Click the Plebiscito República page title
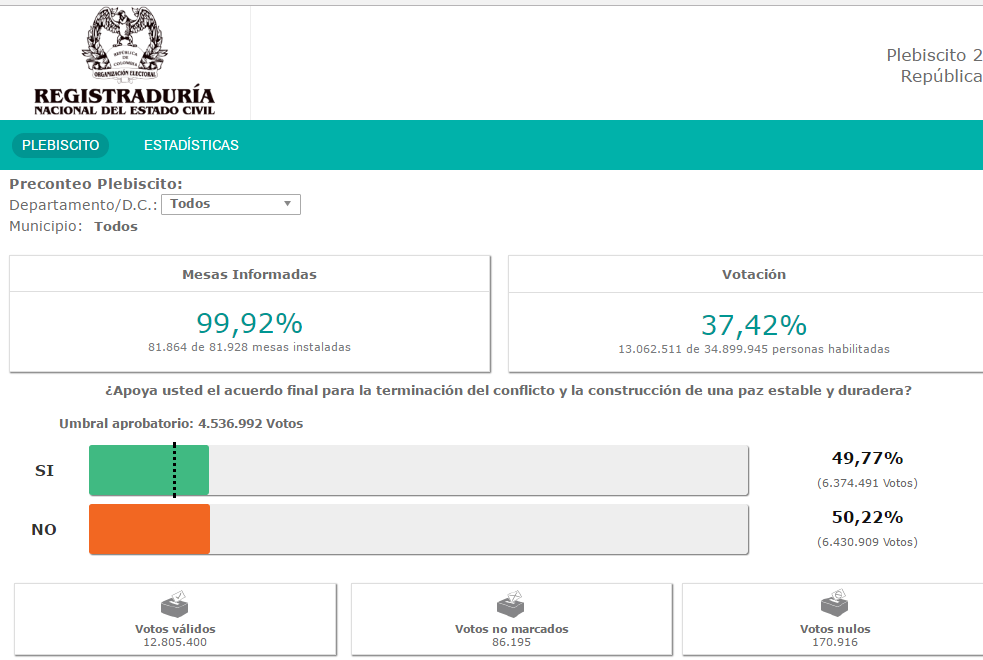This screenshot has width=983, height=660. point(933,66)
